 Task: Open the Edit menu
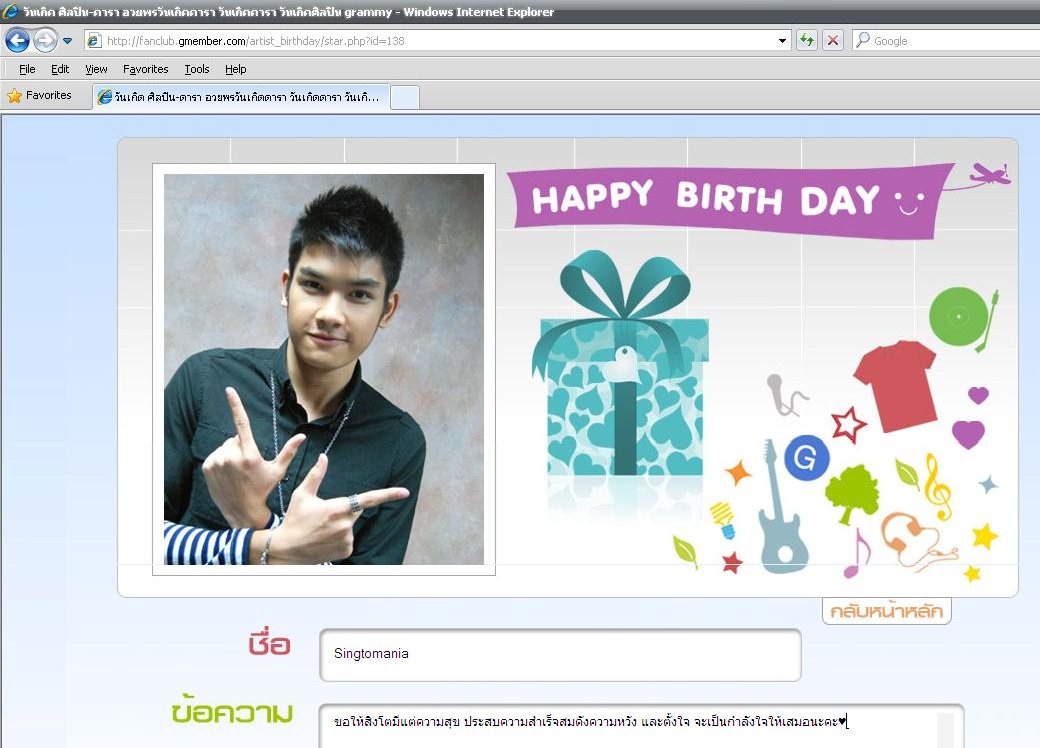60,69
